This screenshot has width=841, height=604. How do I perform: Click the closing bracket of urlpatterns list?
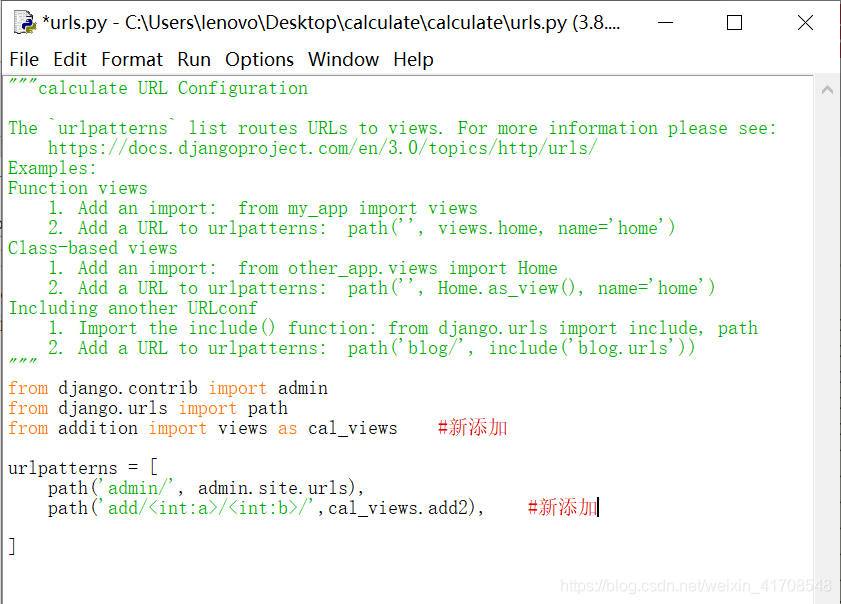pos(12,547)
